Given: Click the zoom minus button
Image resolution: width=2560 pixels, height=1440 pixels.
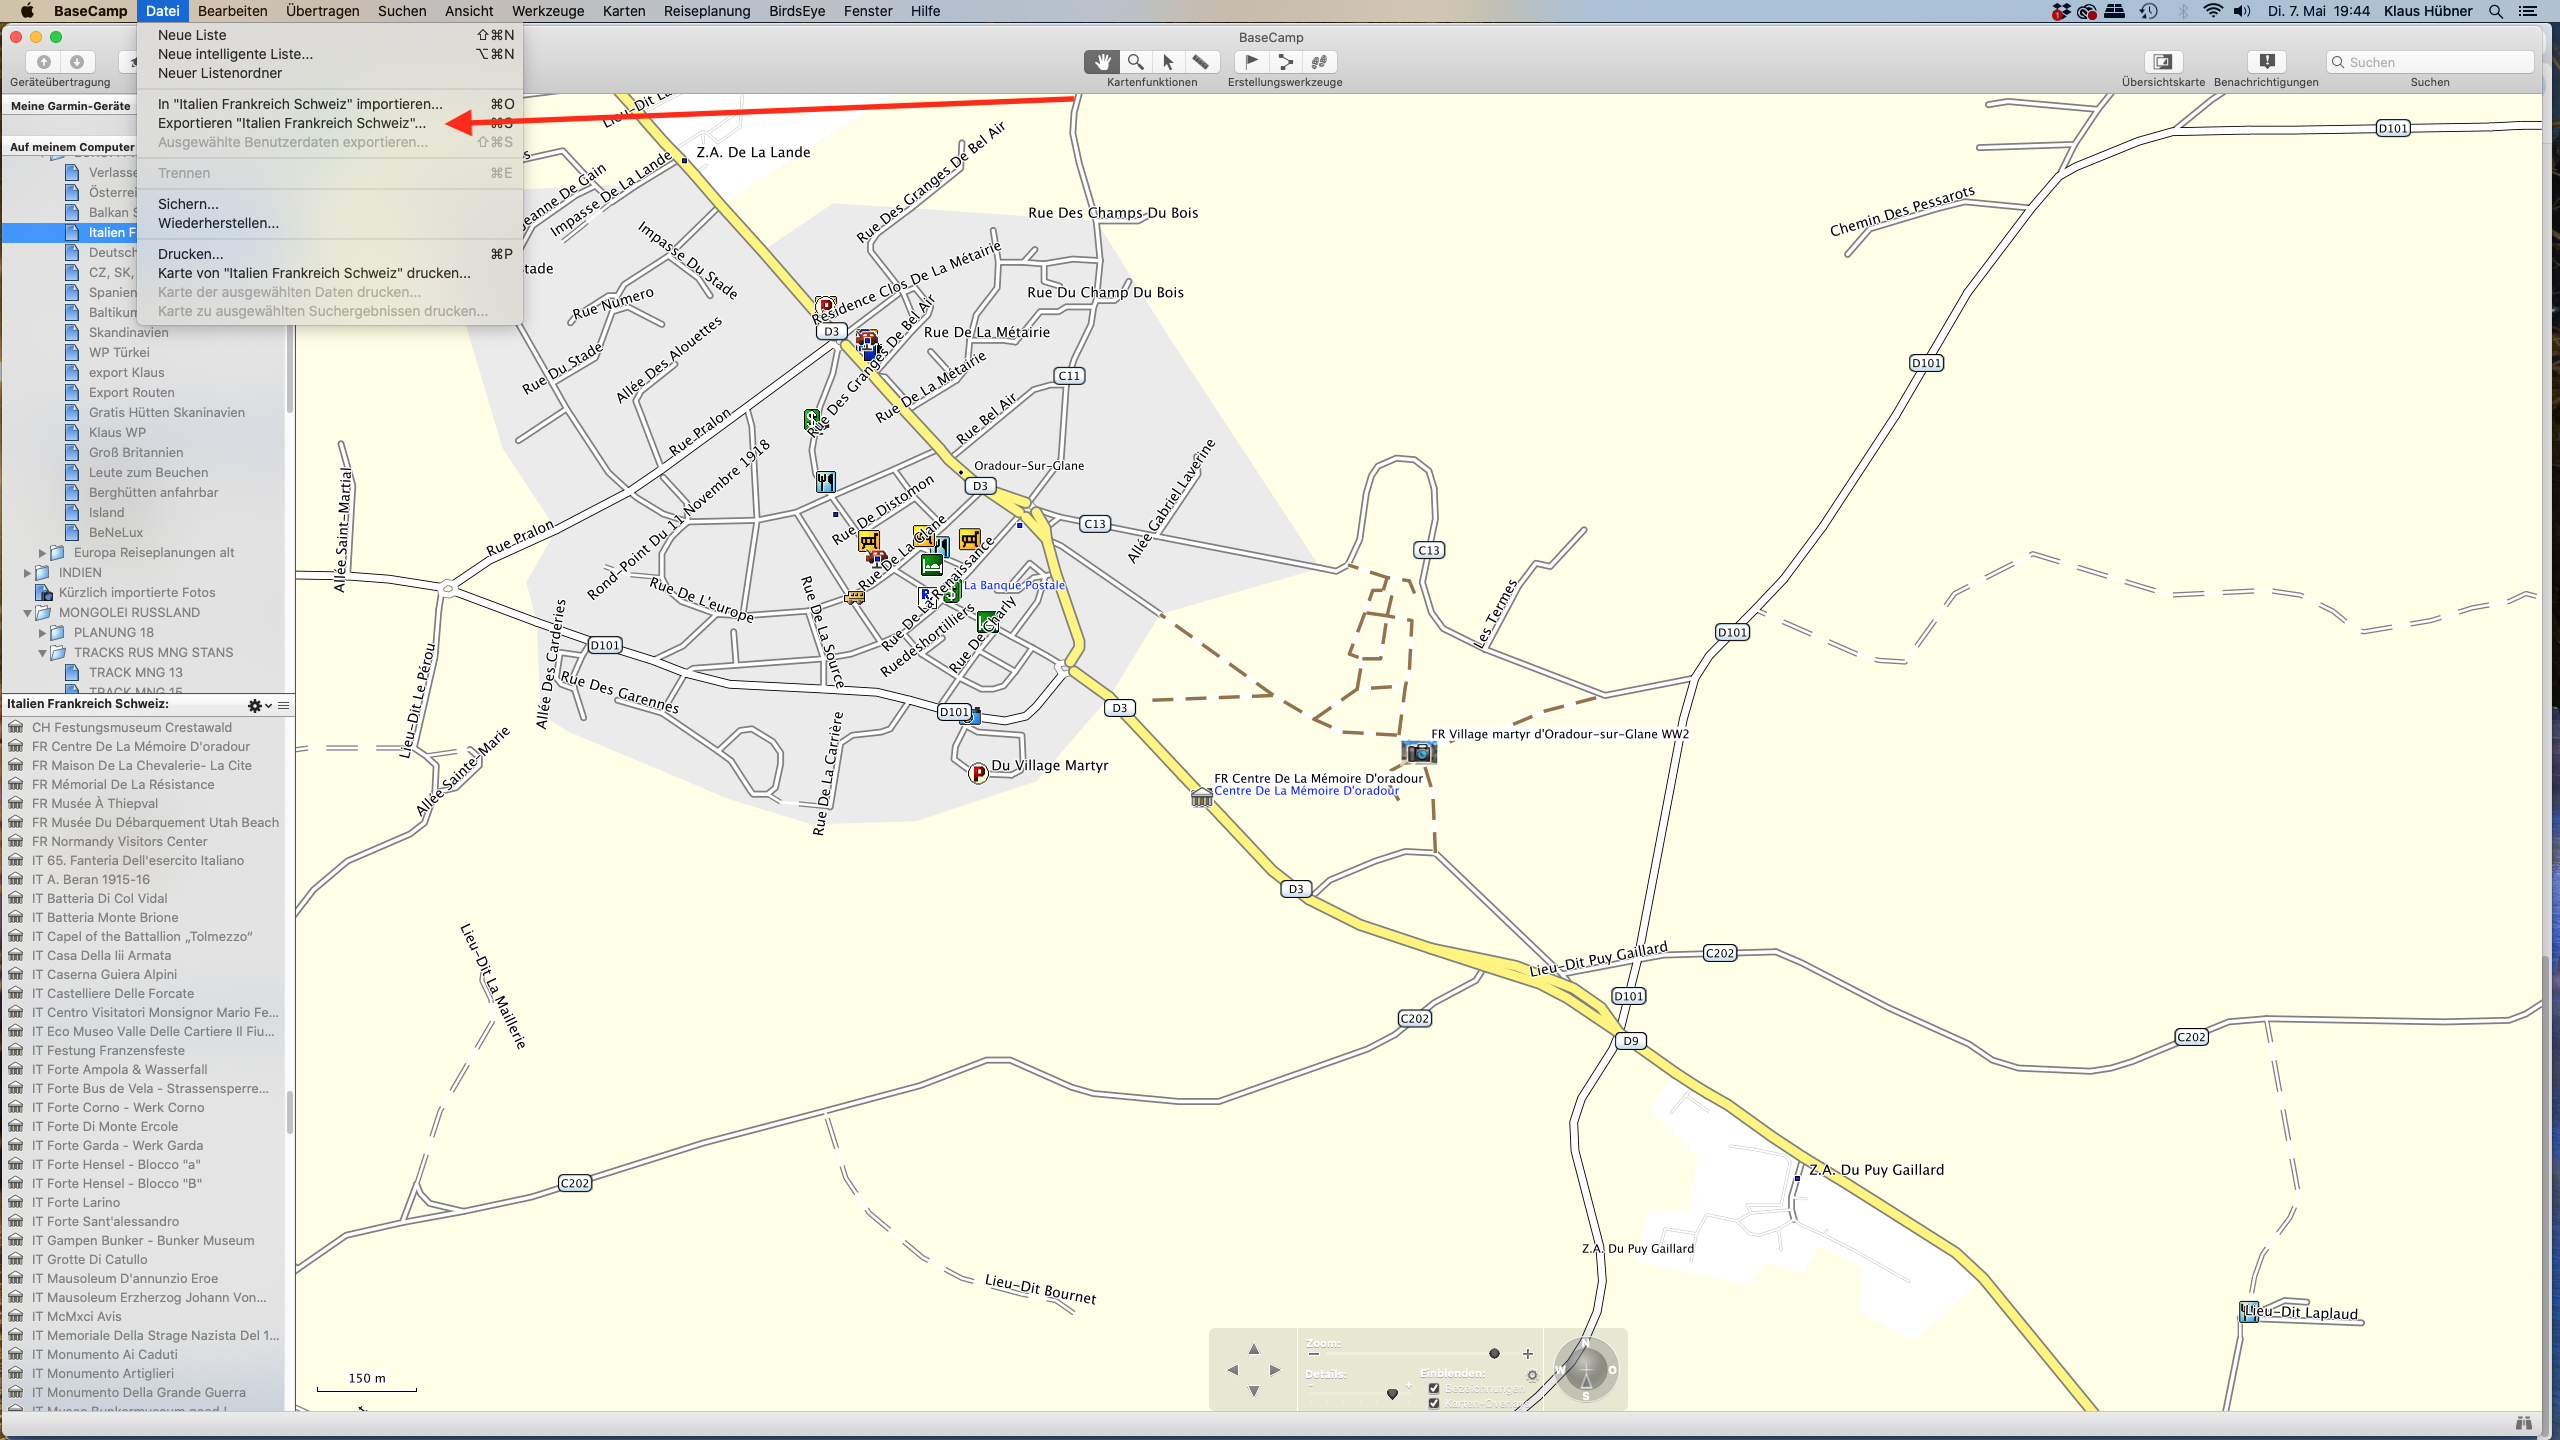Looking at the screenshot, I should [x=1313, y=1354].
